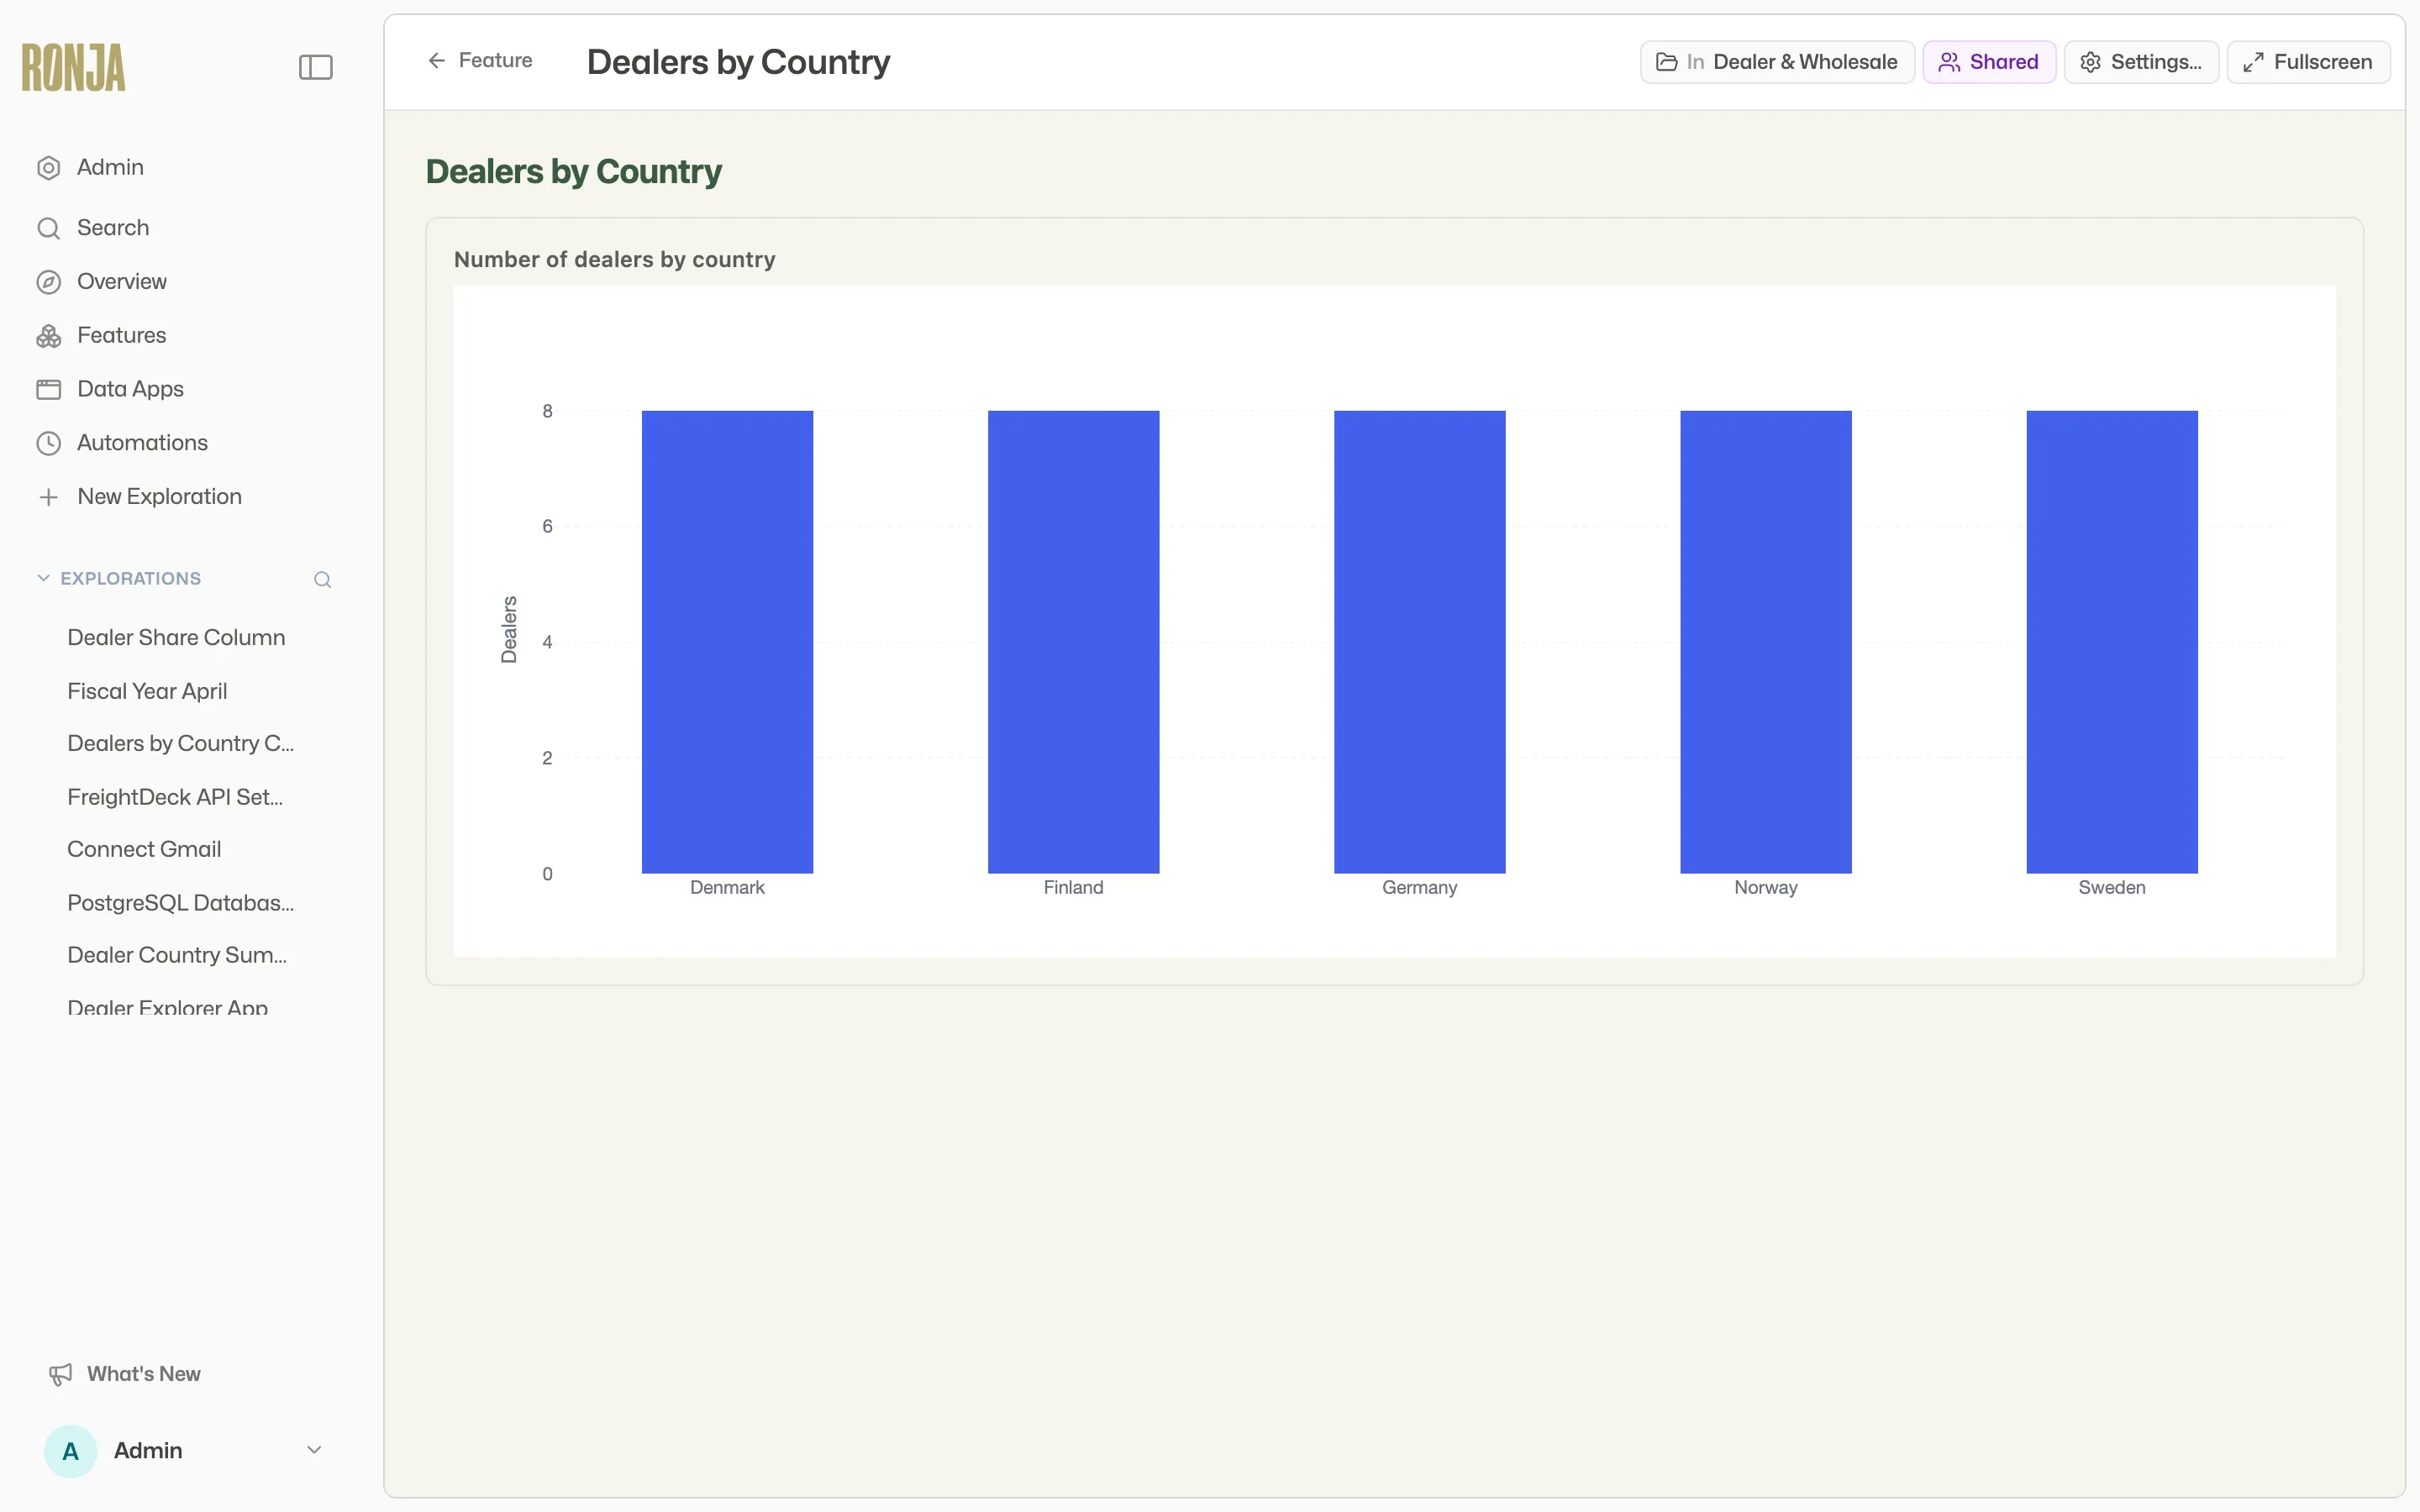Image resolution: width=2420 pixels, height=1512 pixels.
Task: Click the Norway bar in the chart
Action: 1765,642
